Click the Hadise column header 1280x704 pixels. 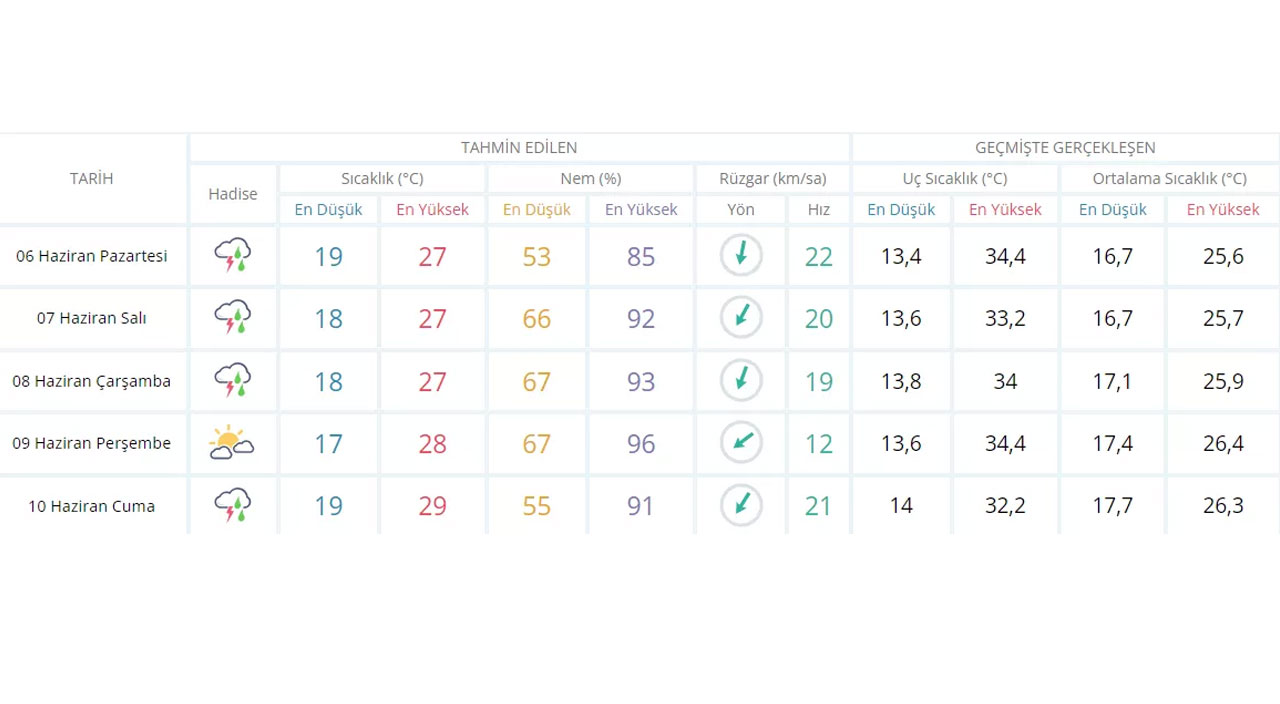point(233,194)
